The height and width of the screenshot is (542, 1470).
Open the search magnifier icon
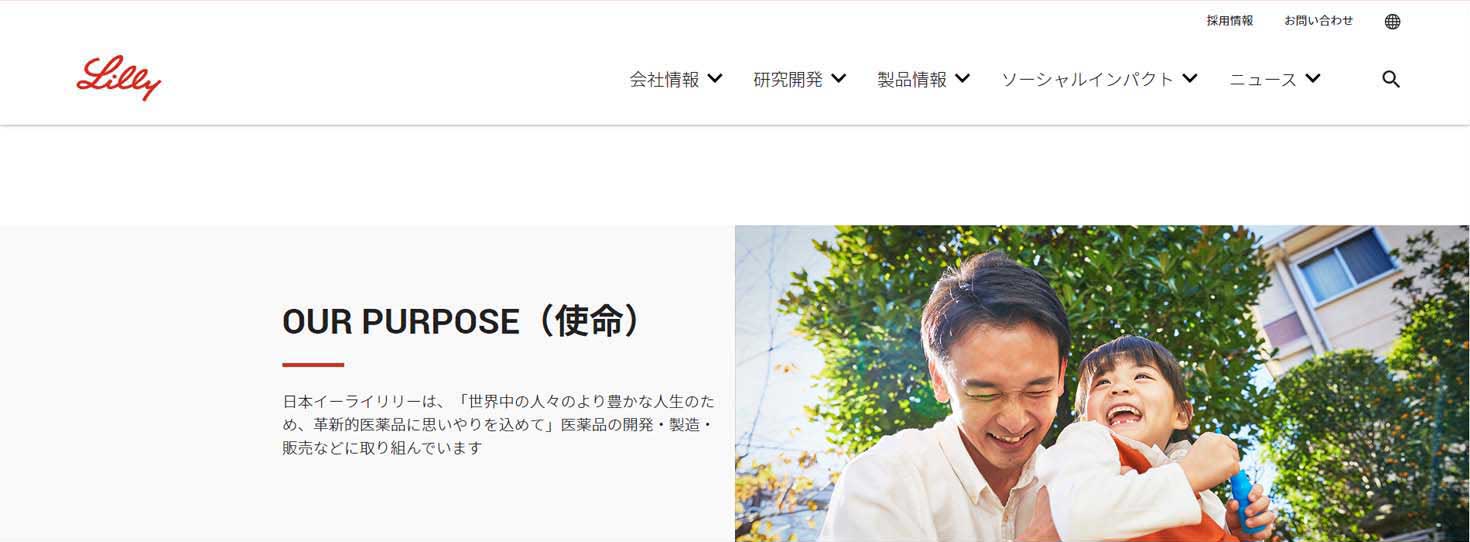tap(1391, 79)
